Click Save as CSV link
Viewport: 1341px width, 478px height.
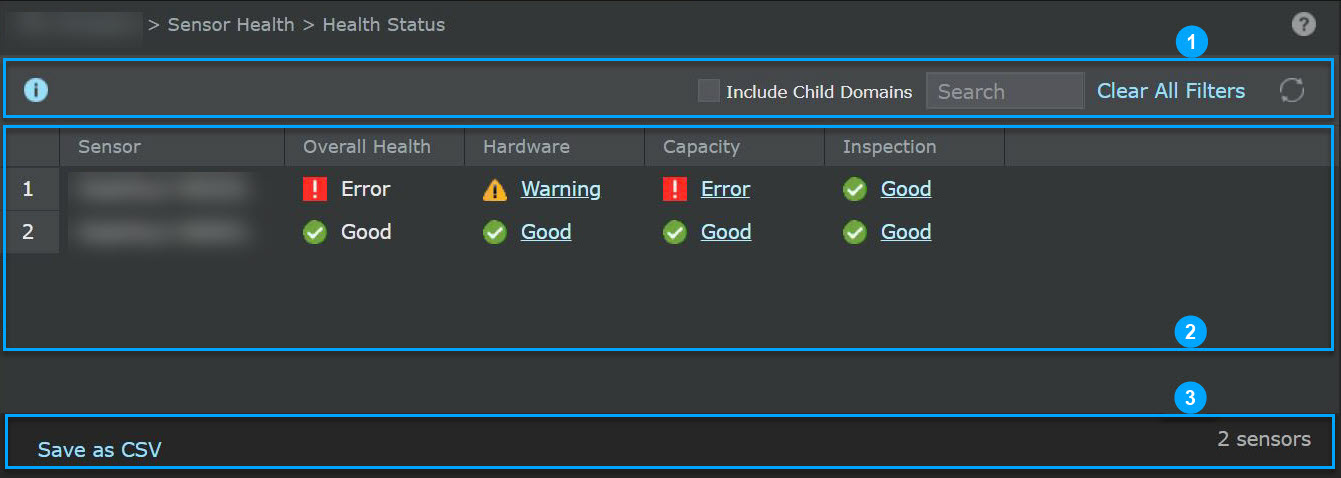coord(99,450)
